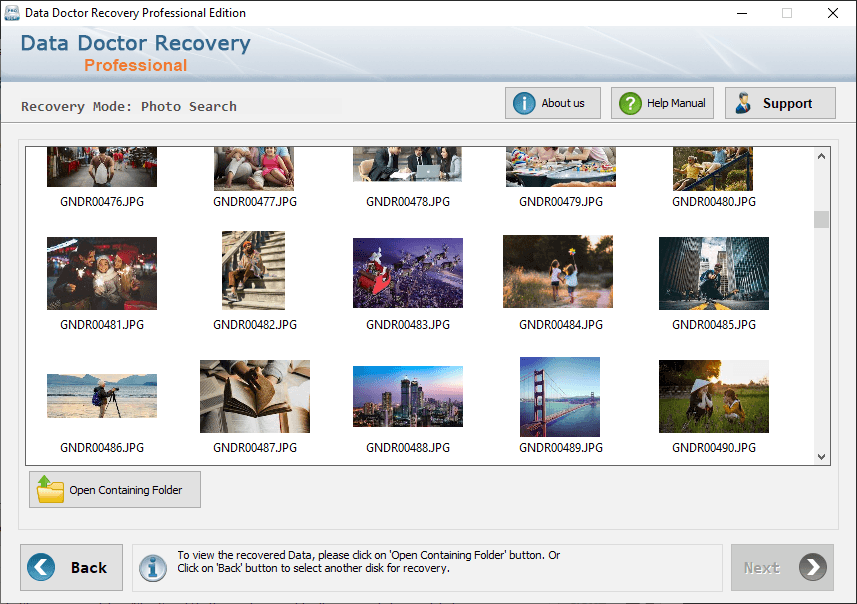Select GNDR00488.JPG city skyline thumbnail
Image resolution: width=857 pixels, height=604 pixels.
pos(408,396)
